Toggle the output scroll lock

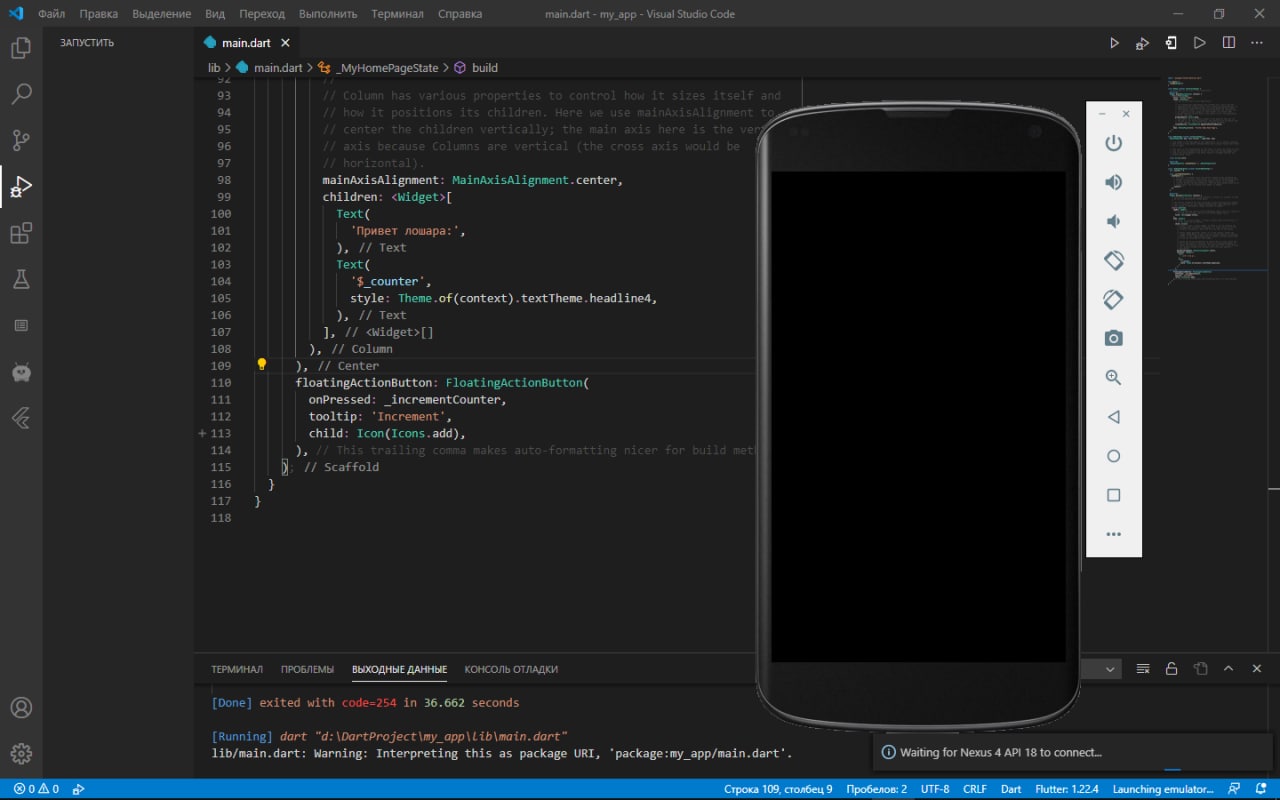tap(1171, 669)
